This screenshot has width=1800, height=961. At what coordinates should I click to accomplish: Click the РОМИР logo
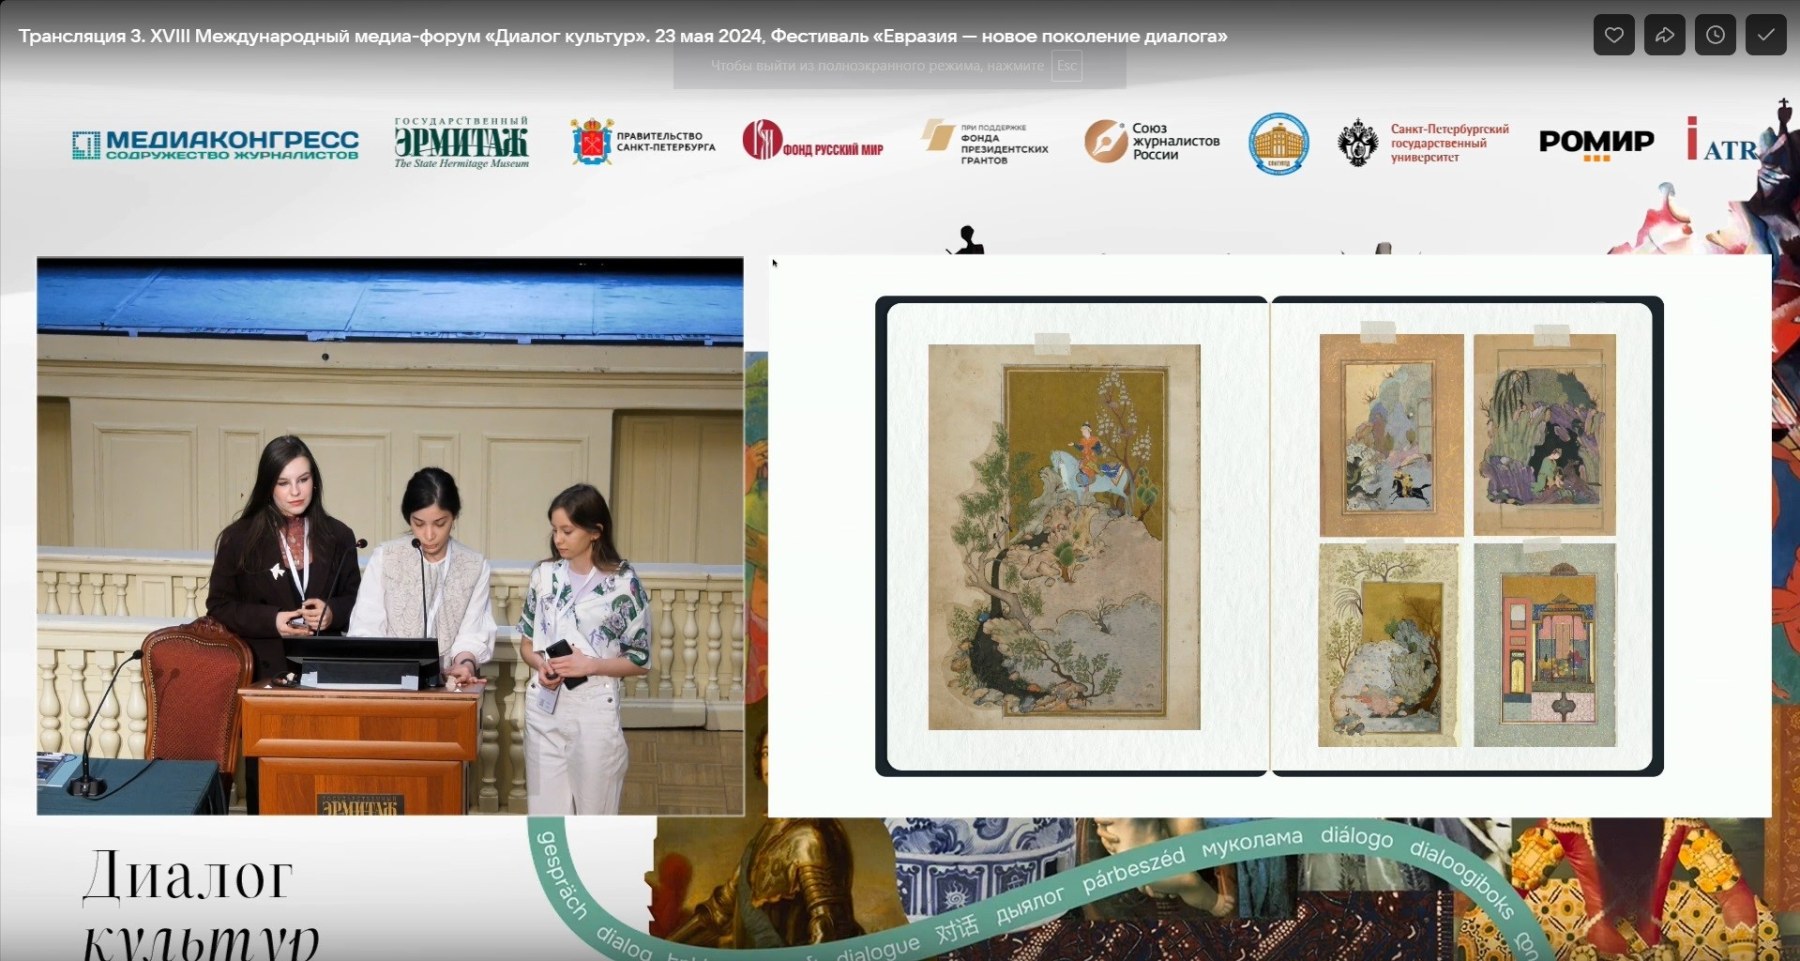[1596, 143]
